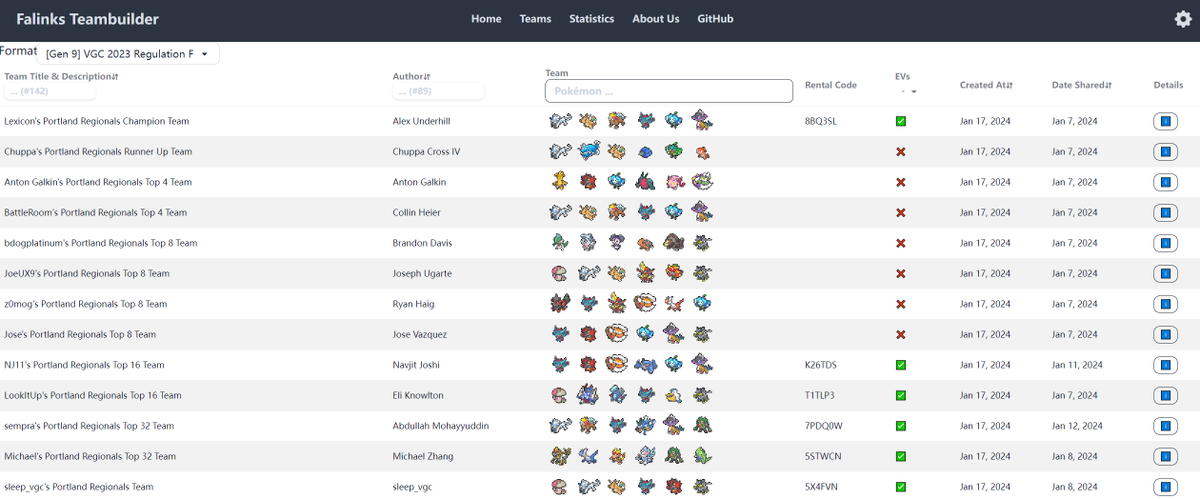Click green EVs checkmark in sempra's row
1200x499 pixels.
point(901,426)
